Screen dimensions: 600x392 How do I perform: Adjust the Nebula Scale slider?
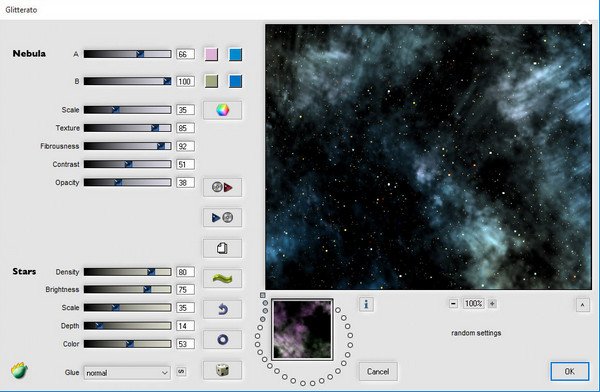(127, 110)
